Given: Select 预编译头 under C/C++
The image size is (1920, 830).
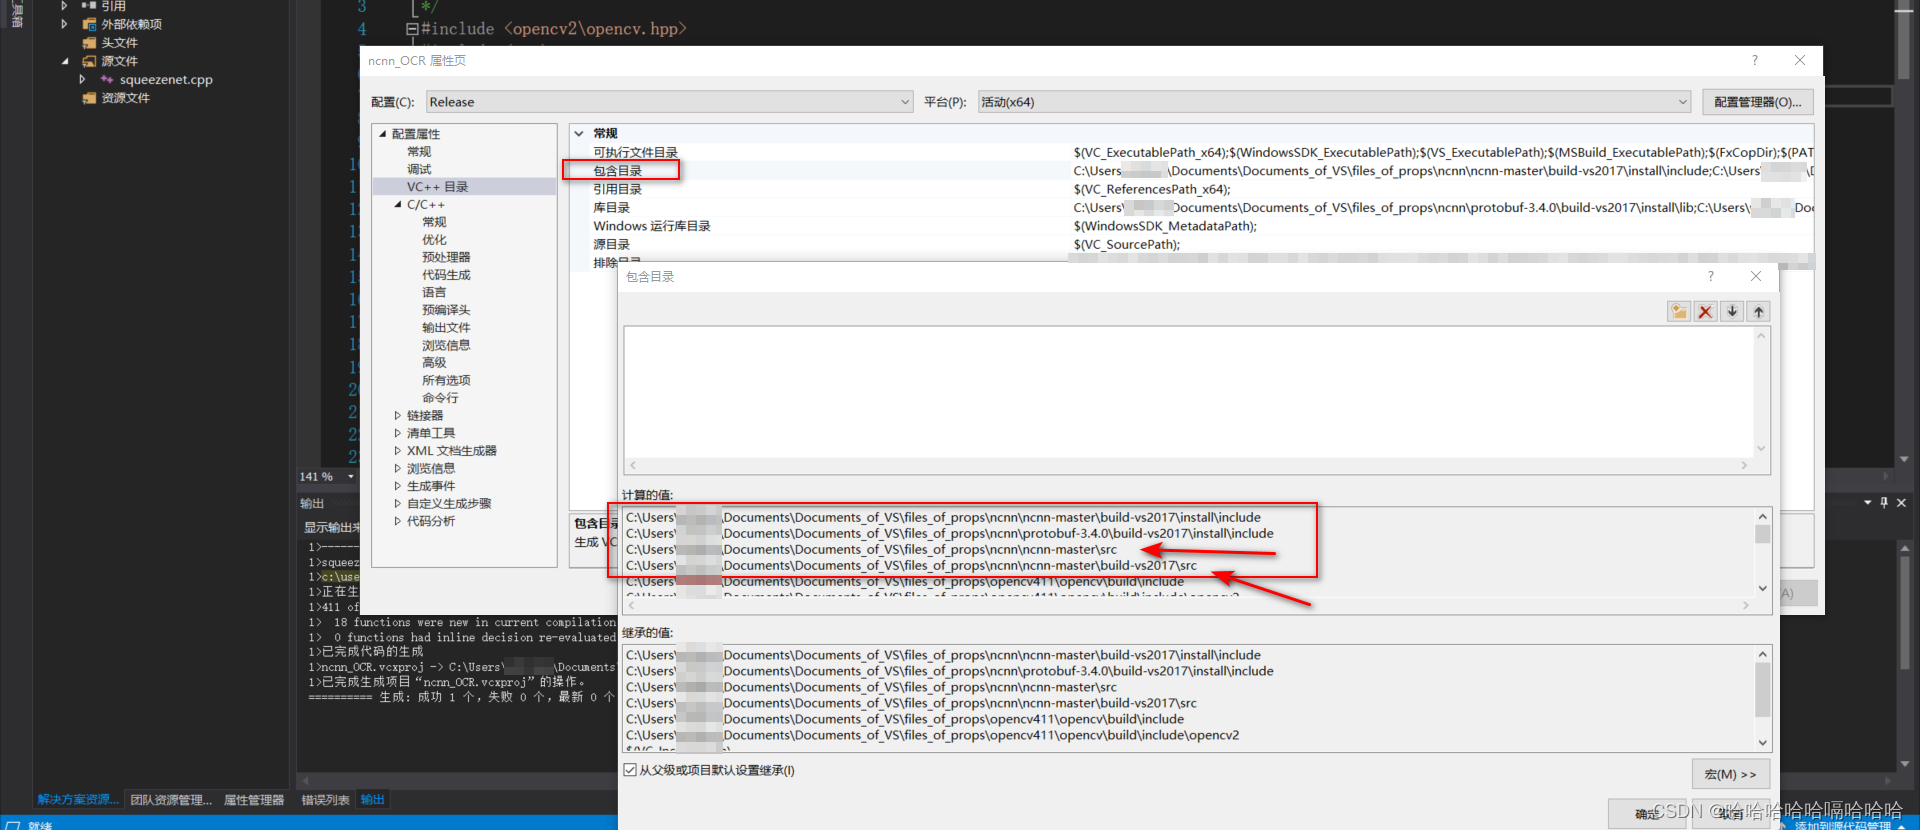Looking at the screenshot, I should click(x=446, y=309).
